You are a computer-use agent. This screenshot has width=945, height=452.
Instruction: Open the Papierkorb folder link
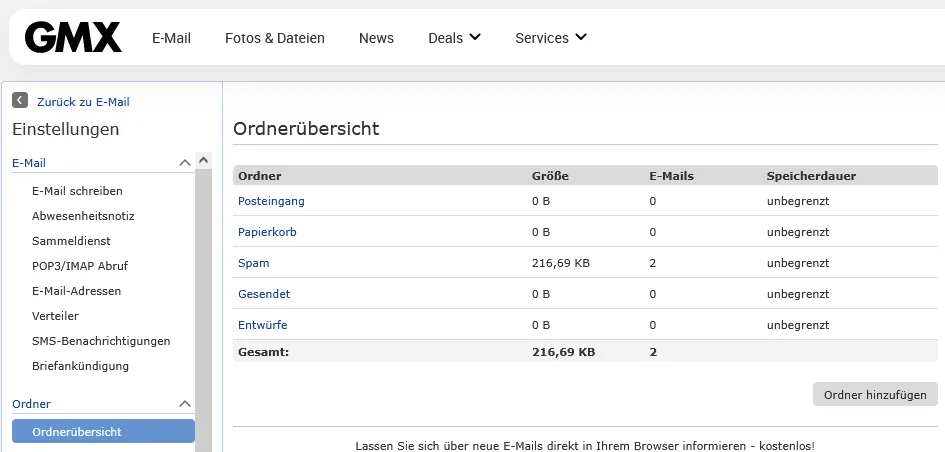pyautogui.click(x=267, y=232)
